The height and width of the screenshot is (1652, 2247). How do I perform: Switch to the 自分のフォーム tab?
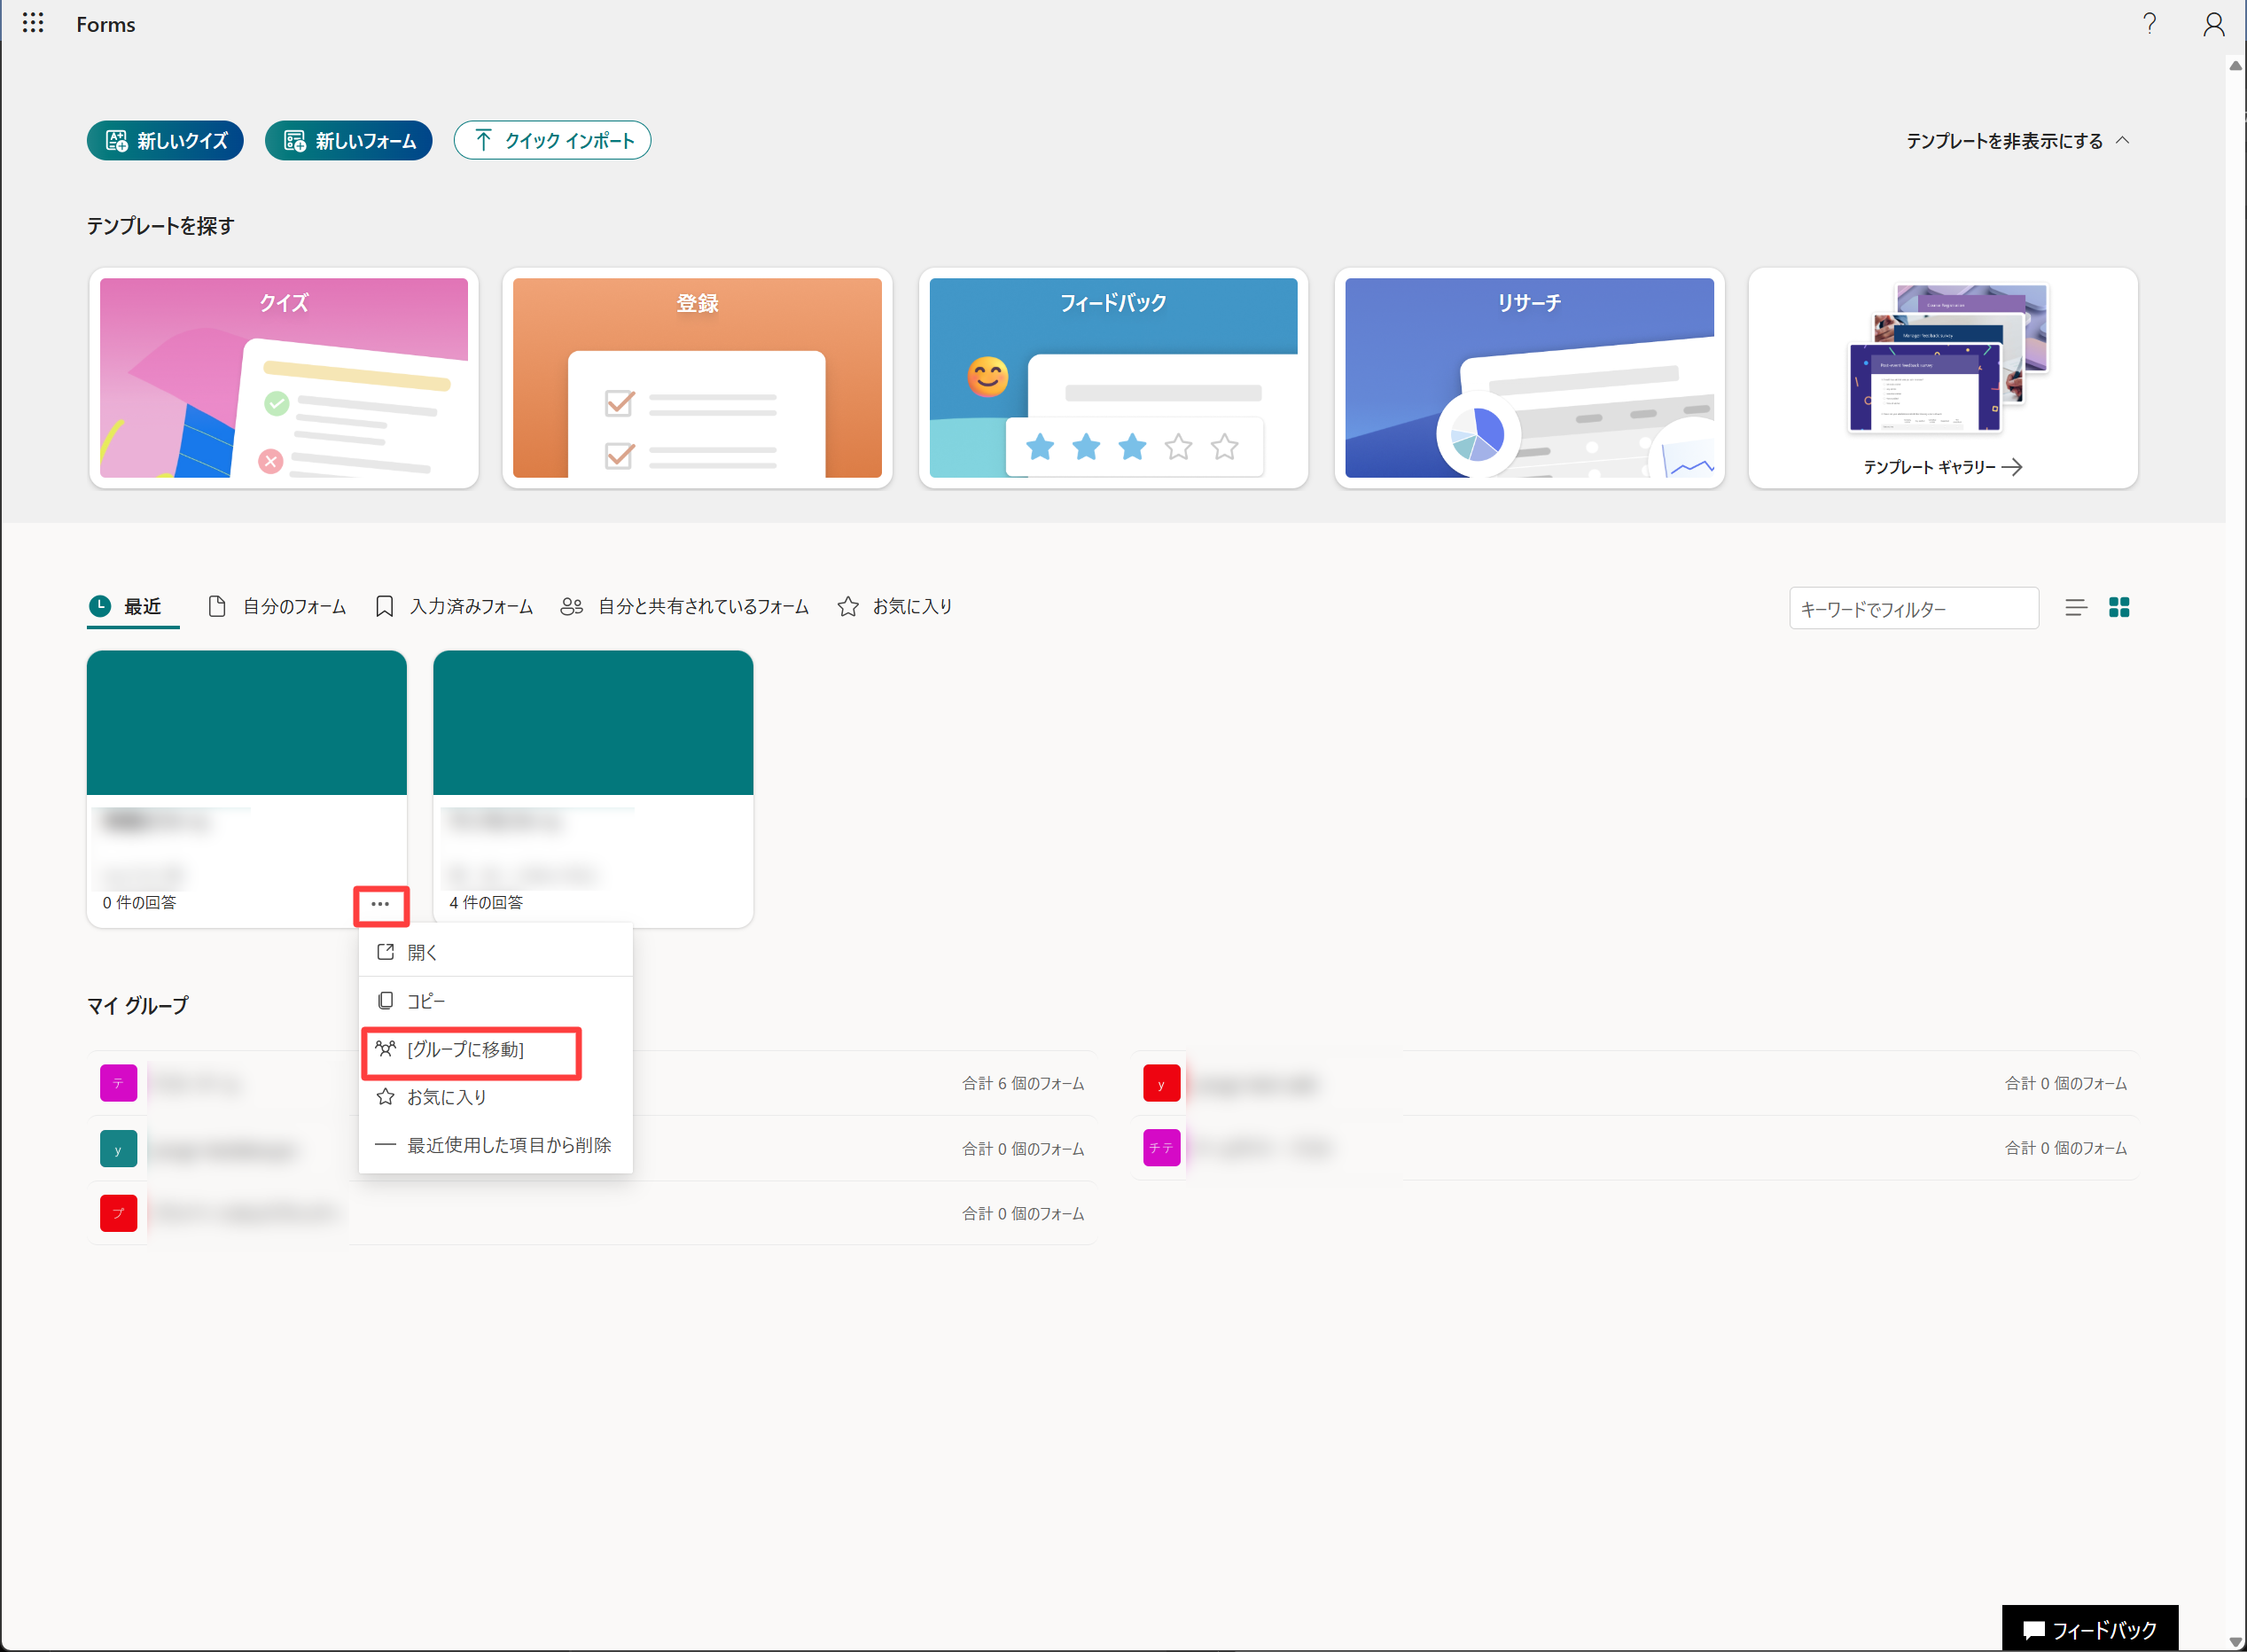pyautogui.click(x=277, y=606)
